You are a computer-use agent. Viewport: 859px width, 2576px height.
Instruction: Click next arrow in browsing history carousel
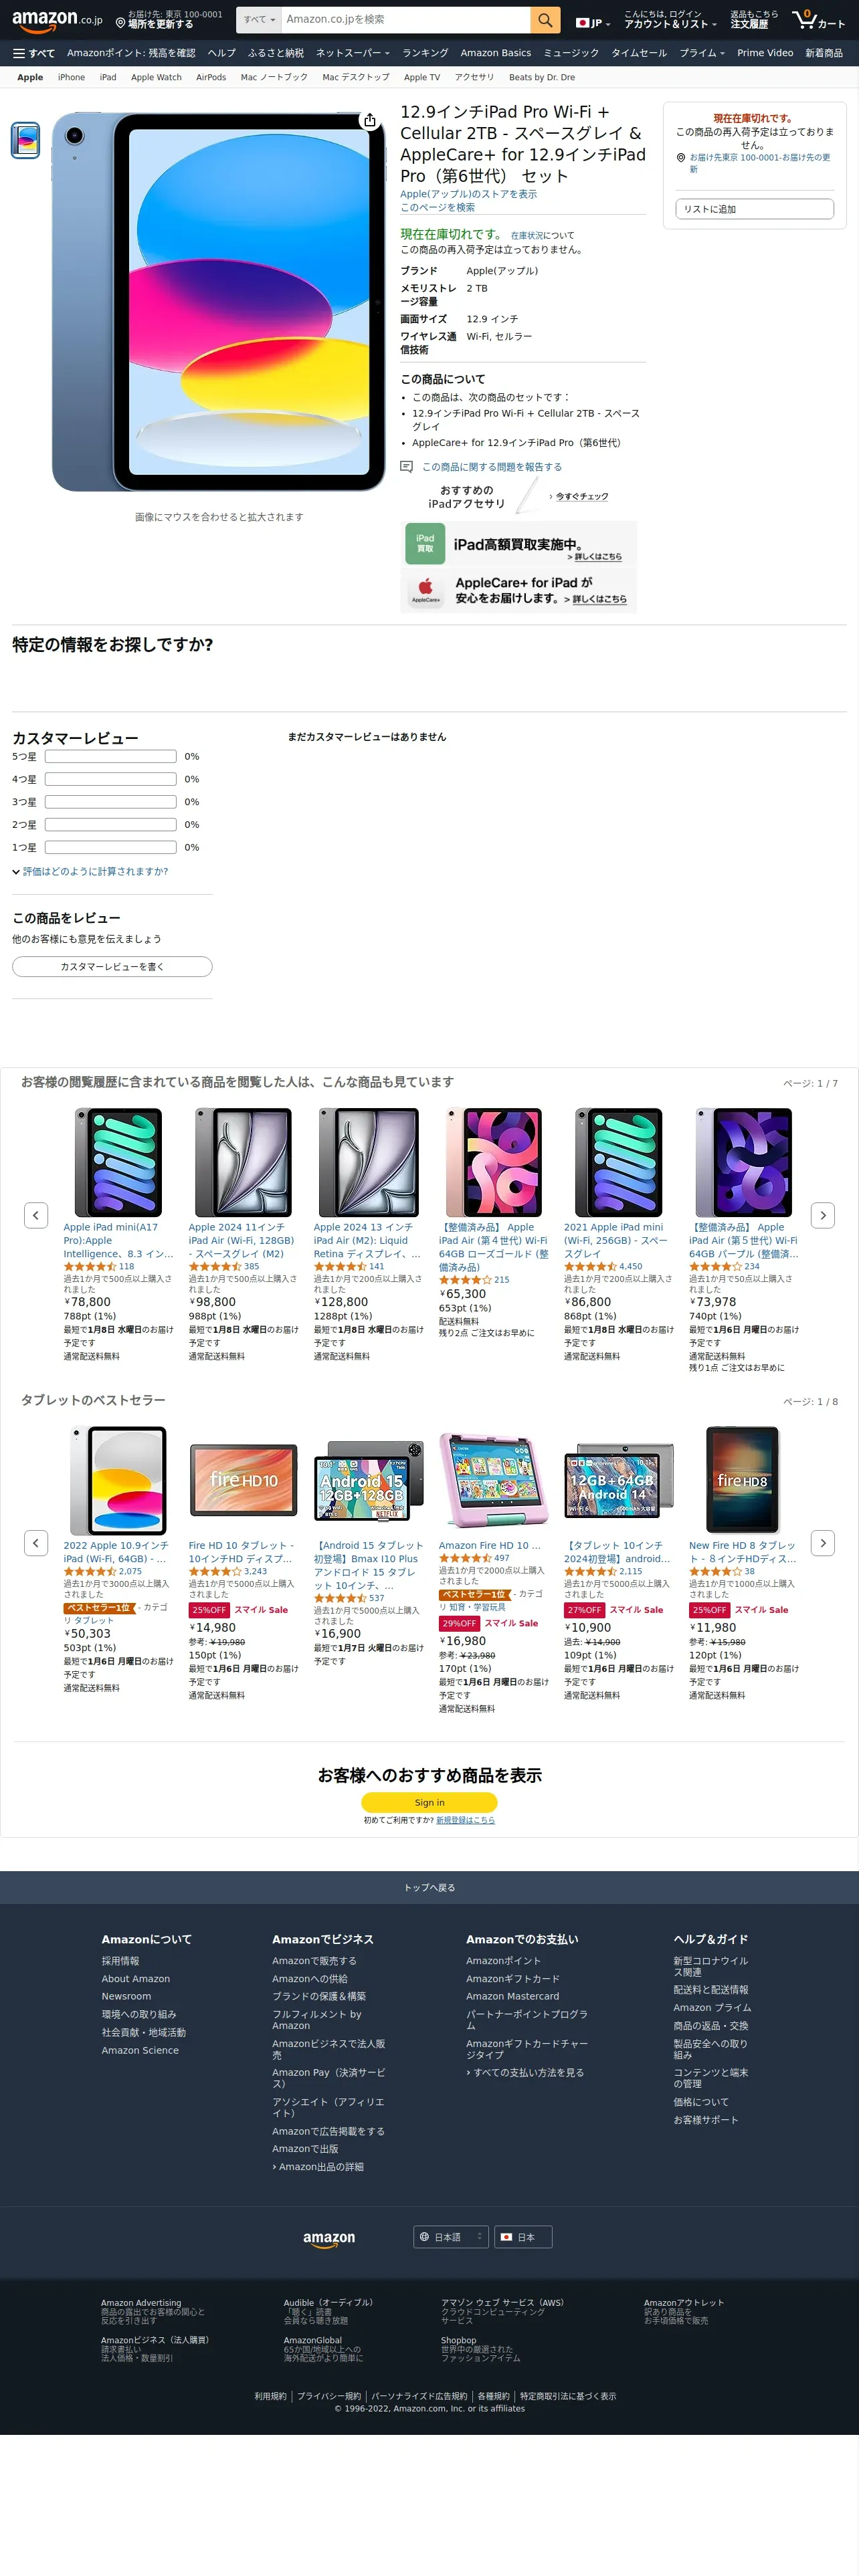pos(823,1215)
